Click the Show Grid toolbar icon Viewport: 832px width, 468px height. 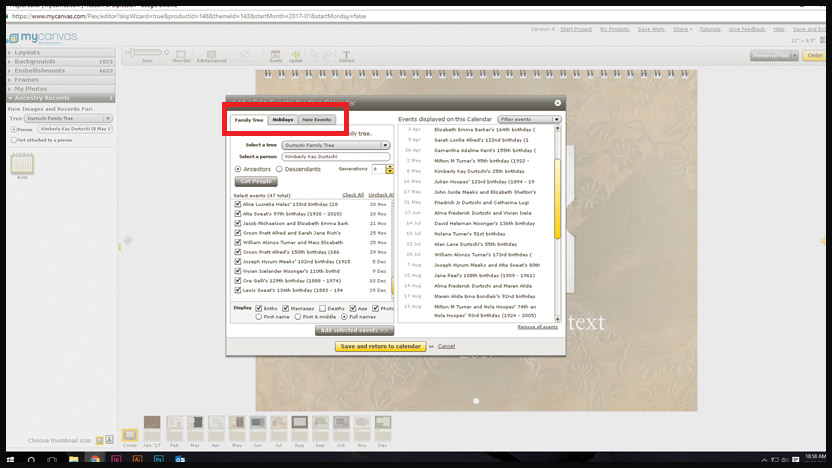pyautogui.click(x=181, y=56)
